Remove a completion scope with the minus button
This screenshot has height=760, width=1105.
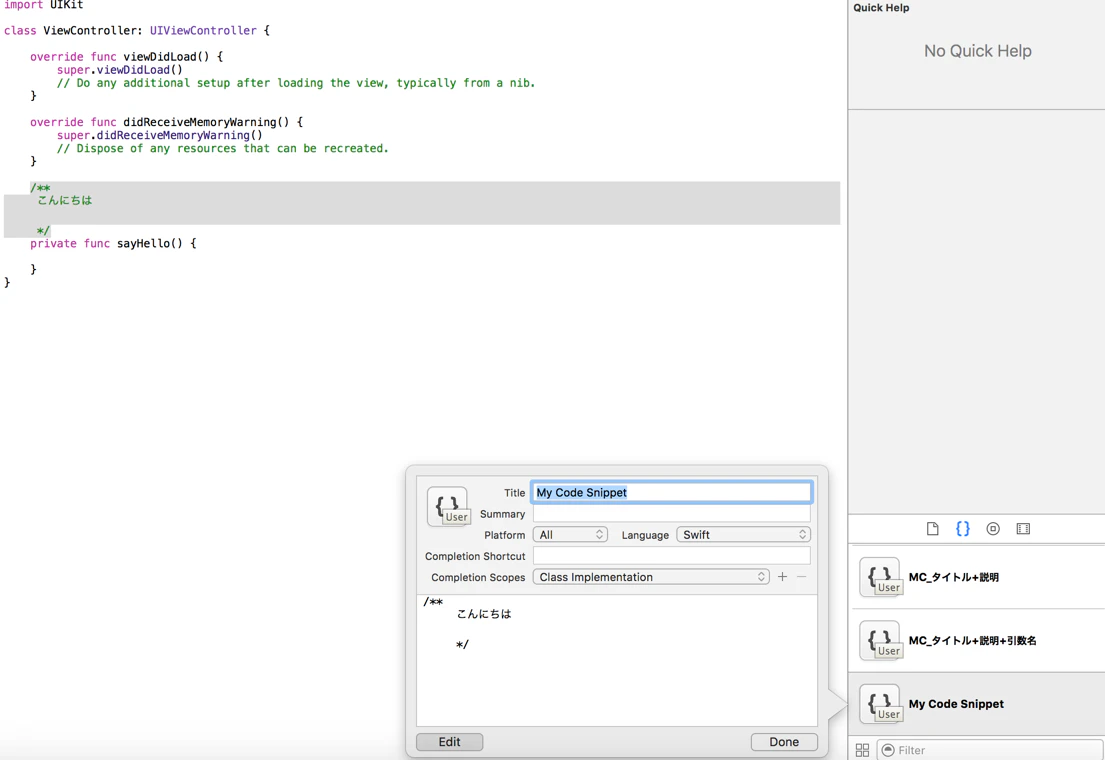[801, 577]
